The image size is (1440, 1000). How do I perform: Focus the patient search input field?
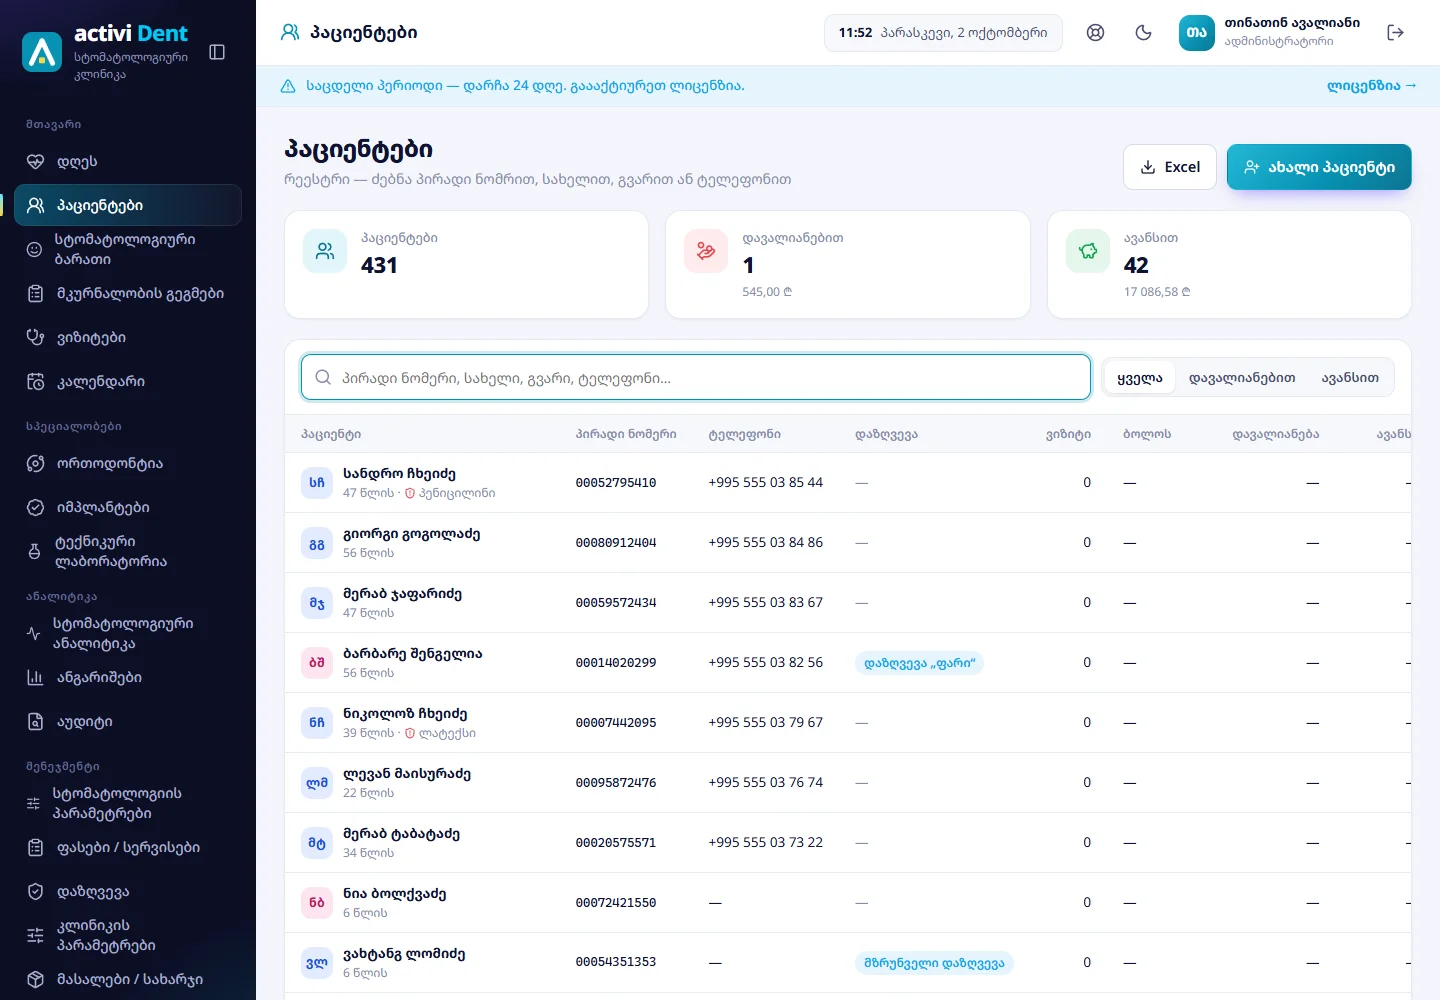[696, 378]
